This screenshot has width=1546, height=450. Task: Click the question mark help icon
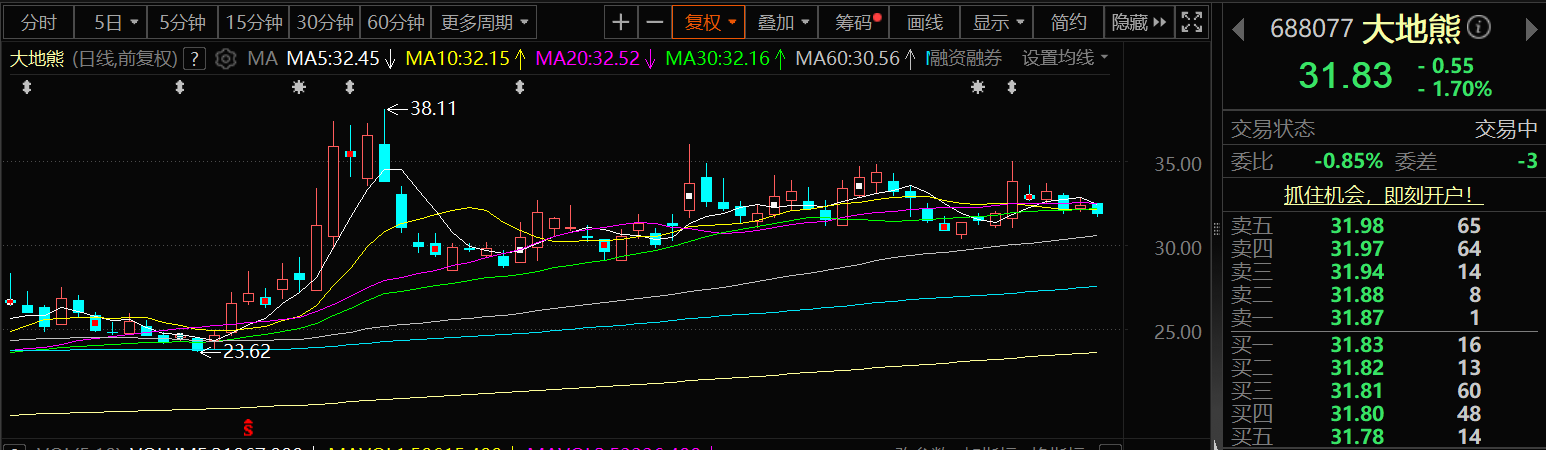(x=196, y=59)
